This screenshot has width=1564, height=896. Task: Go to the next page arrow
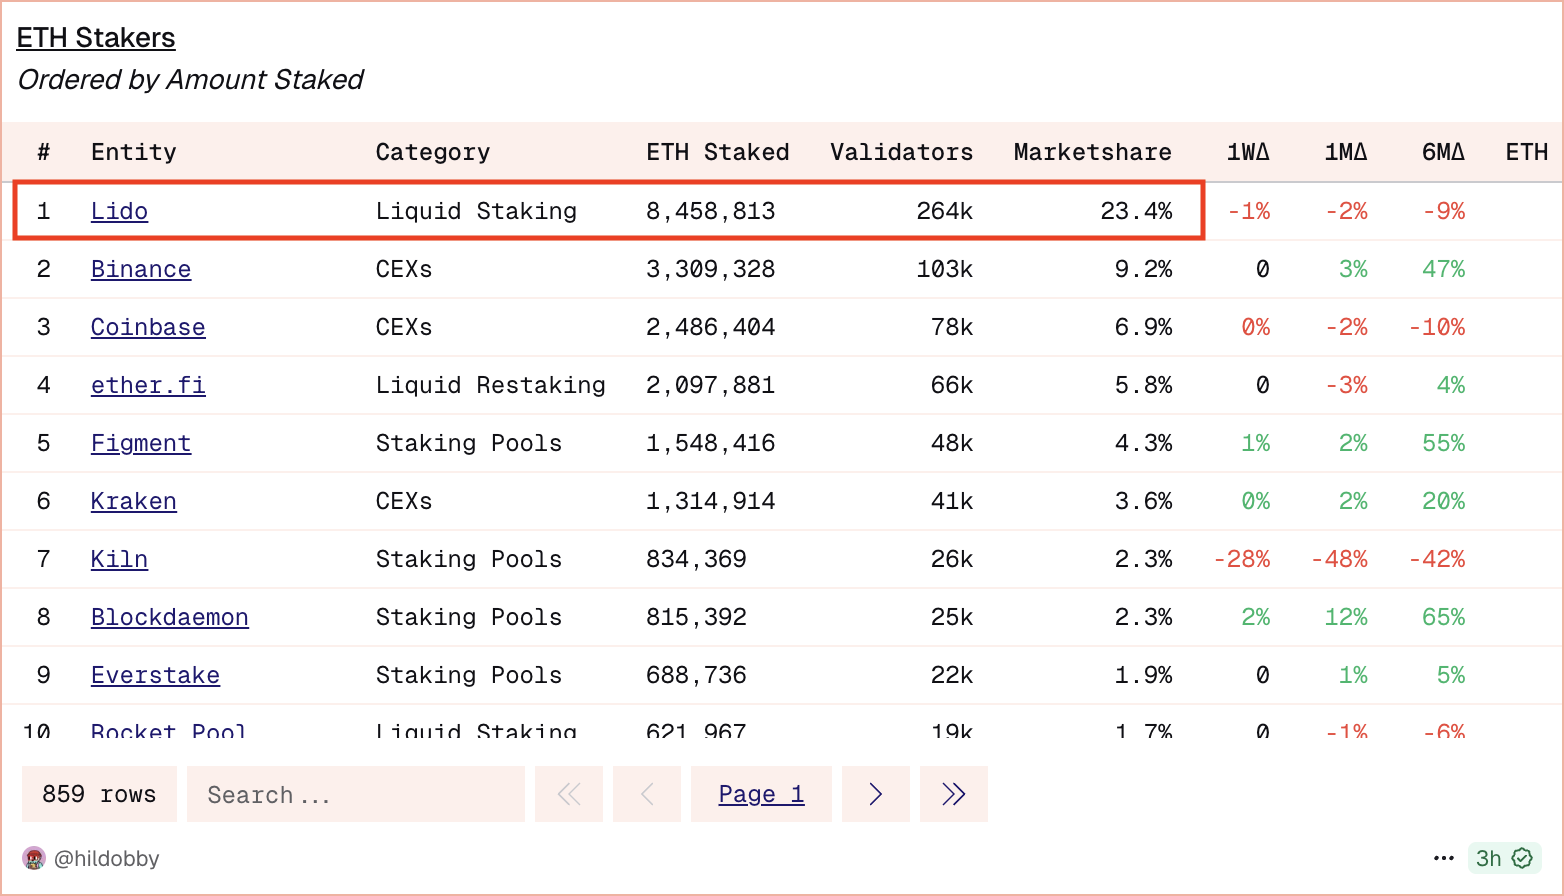(x=876, y=794)
